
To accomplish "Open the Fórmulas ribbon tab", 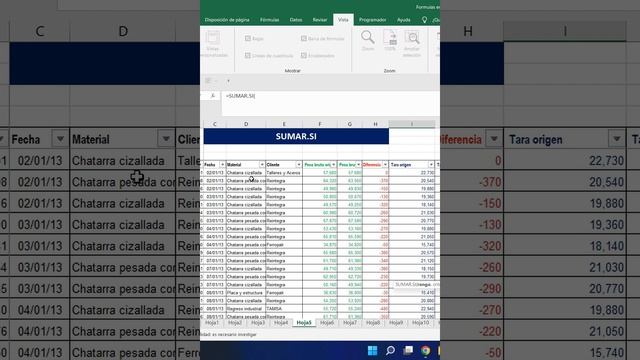I will pyautogui.click(x=269, y=20).
